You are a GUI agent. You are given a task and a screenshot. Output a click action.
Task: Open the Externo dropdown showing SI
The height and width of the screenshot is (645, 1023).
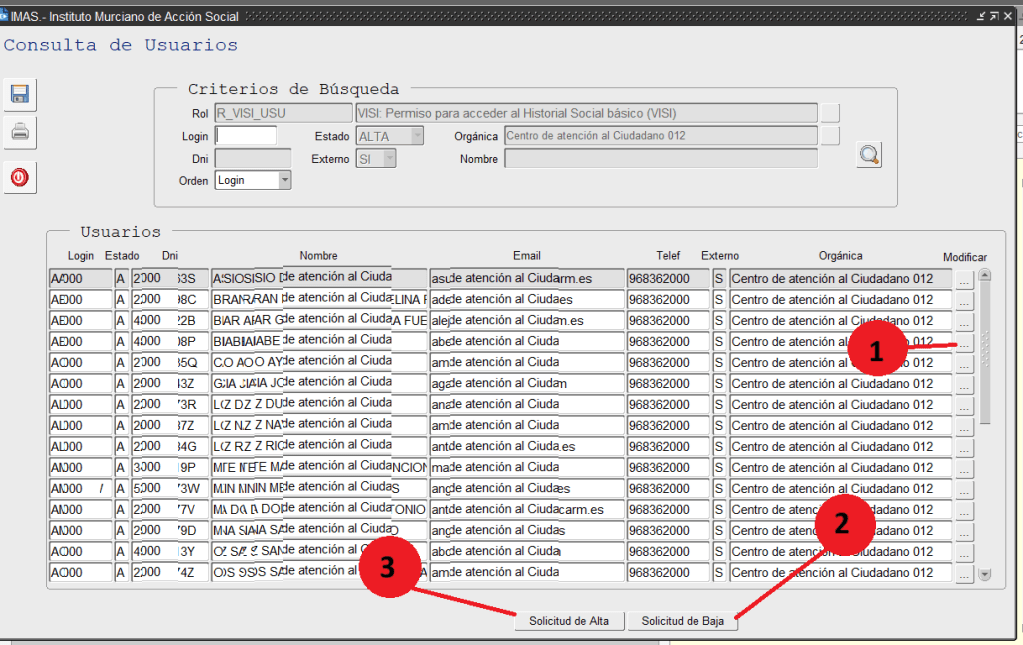[390, 158]
